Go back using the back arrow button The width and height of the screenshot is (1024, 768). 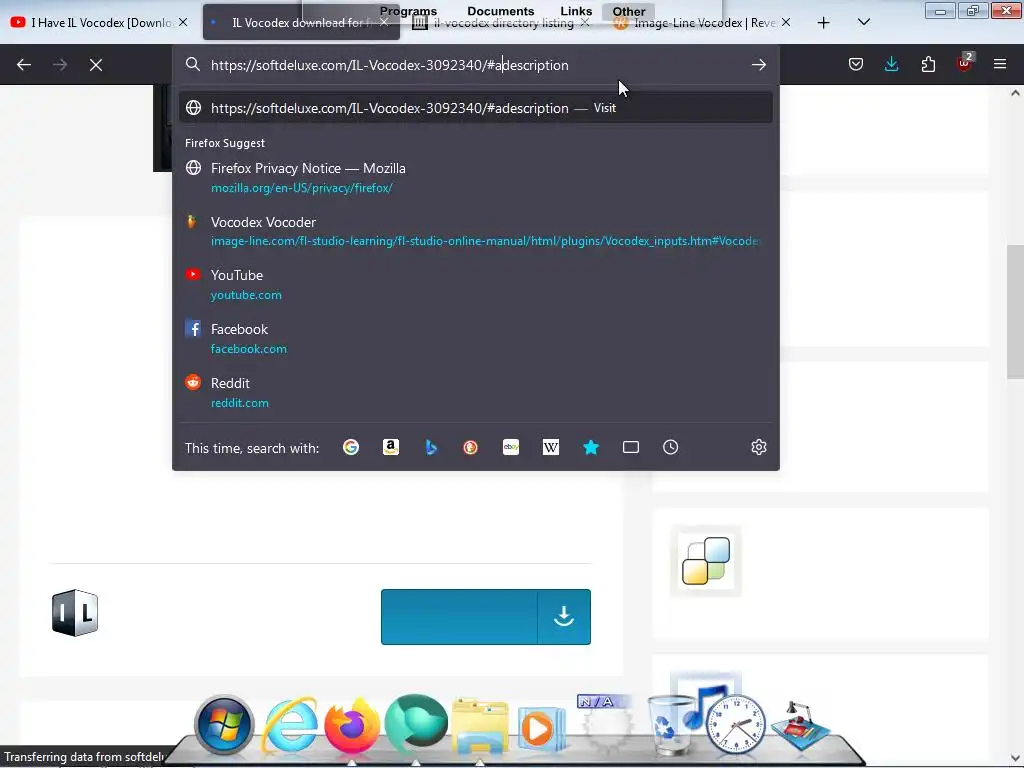pos(24,65)
